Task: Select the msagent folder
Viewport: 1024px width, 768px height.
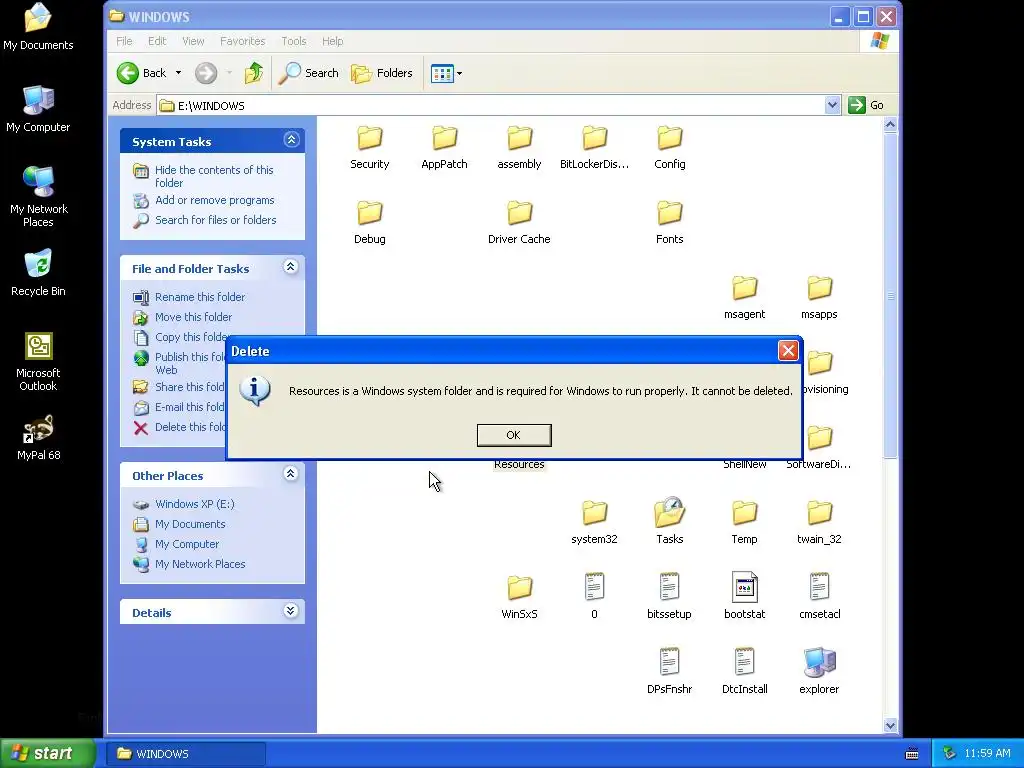Action: click(x=744, y=298)
